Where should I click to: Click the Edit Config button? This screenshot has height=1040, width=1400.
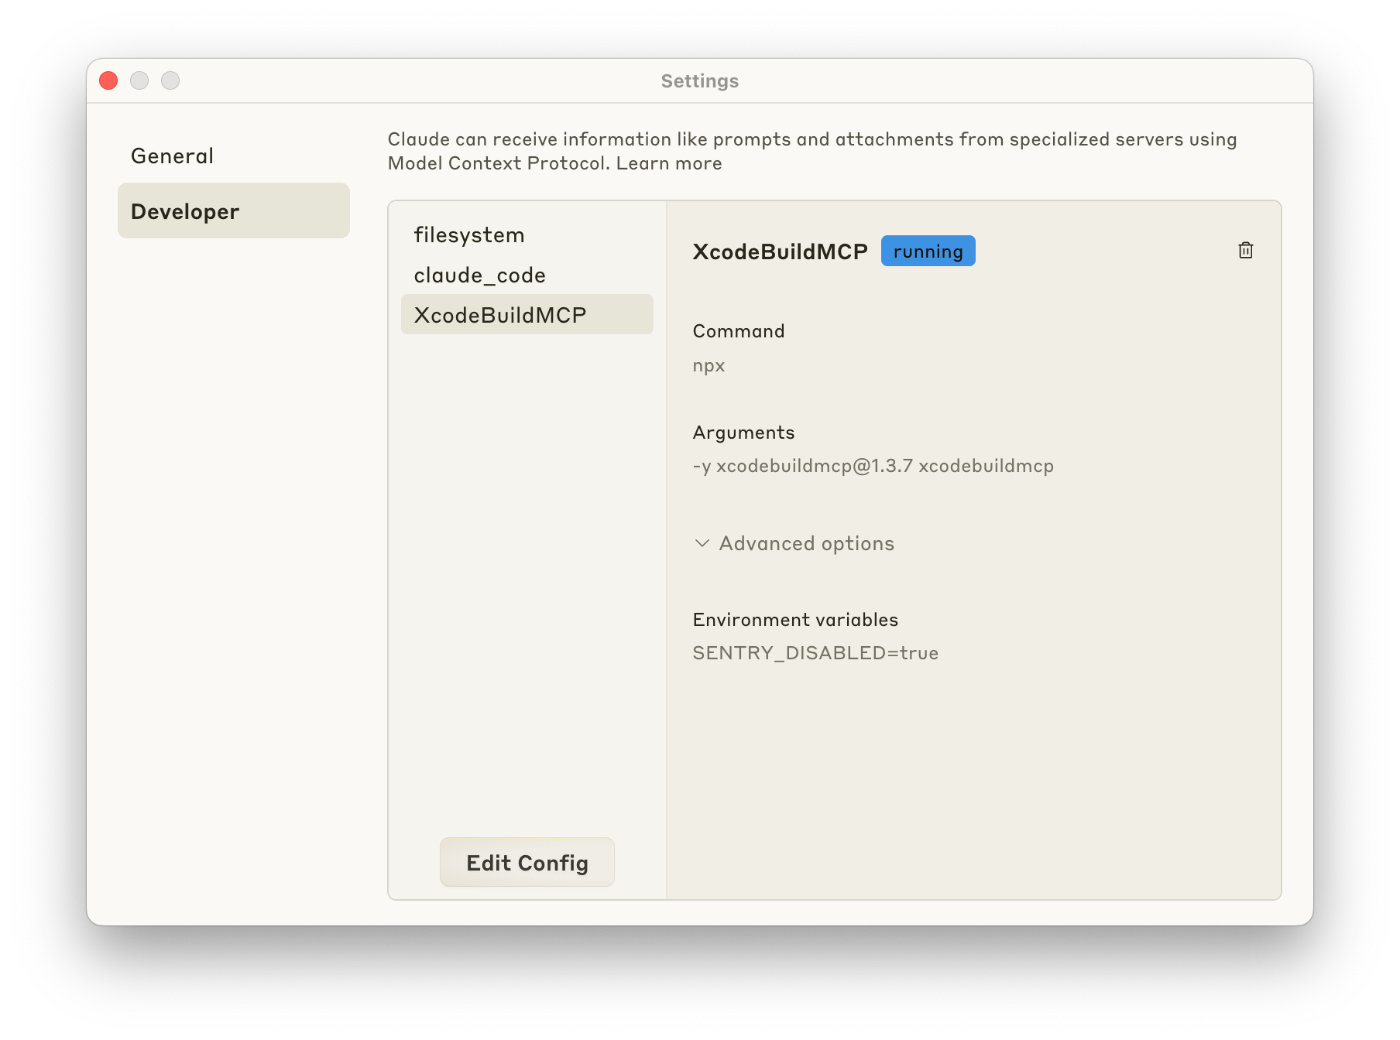pos(527,862)
